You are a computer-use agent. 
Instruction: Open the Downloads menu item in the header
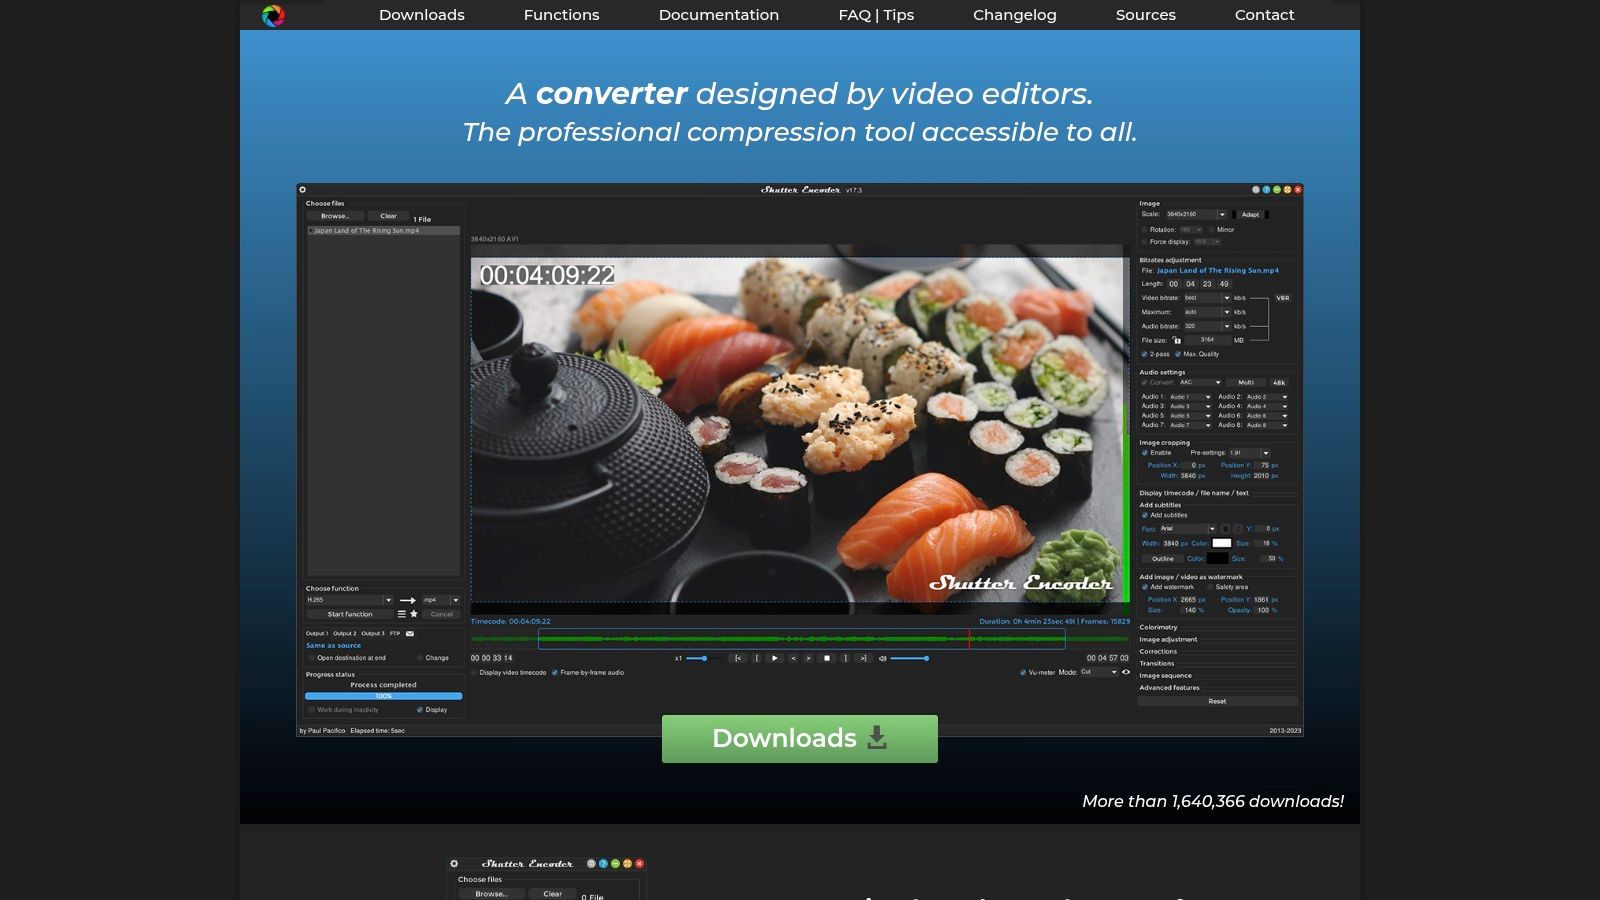pos(422,15)
